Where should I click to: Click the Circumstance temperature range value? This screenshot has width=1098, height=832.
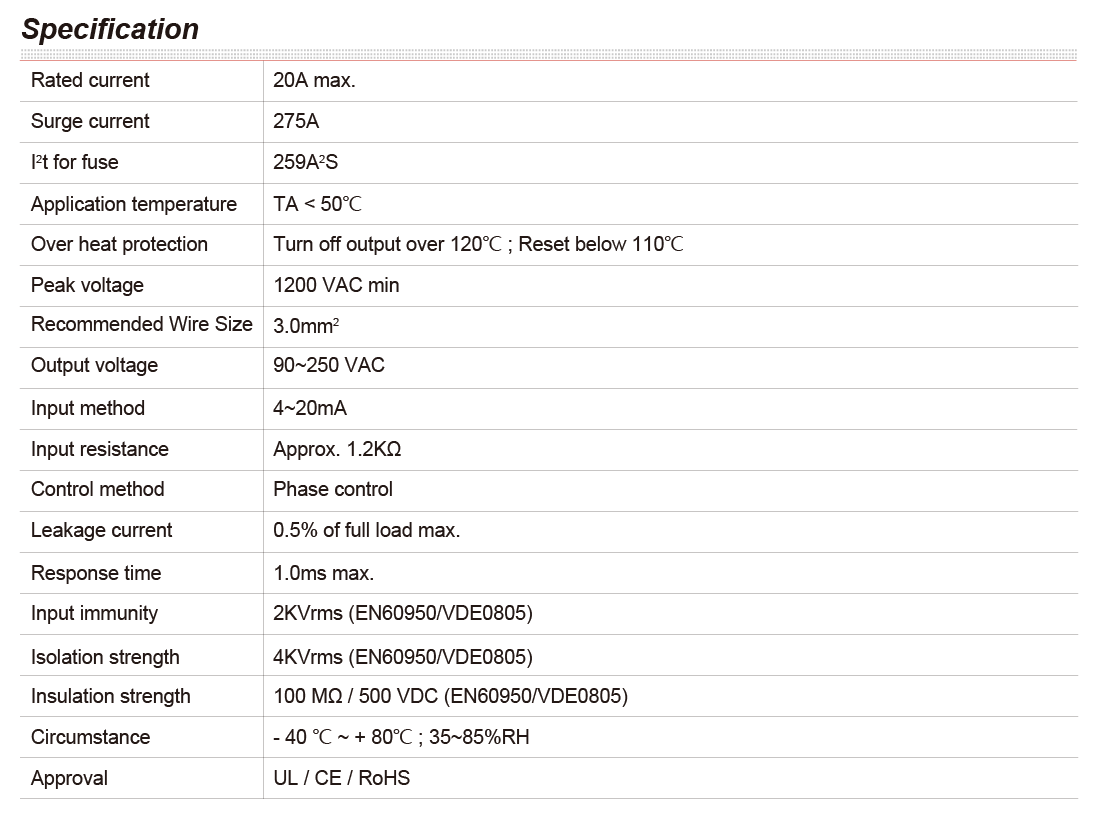pyautogui.click(x=401, y=737)
